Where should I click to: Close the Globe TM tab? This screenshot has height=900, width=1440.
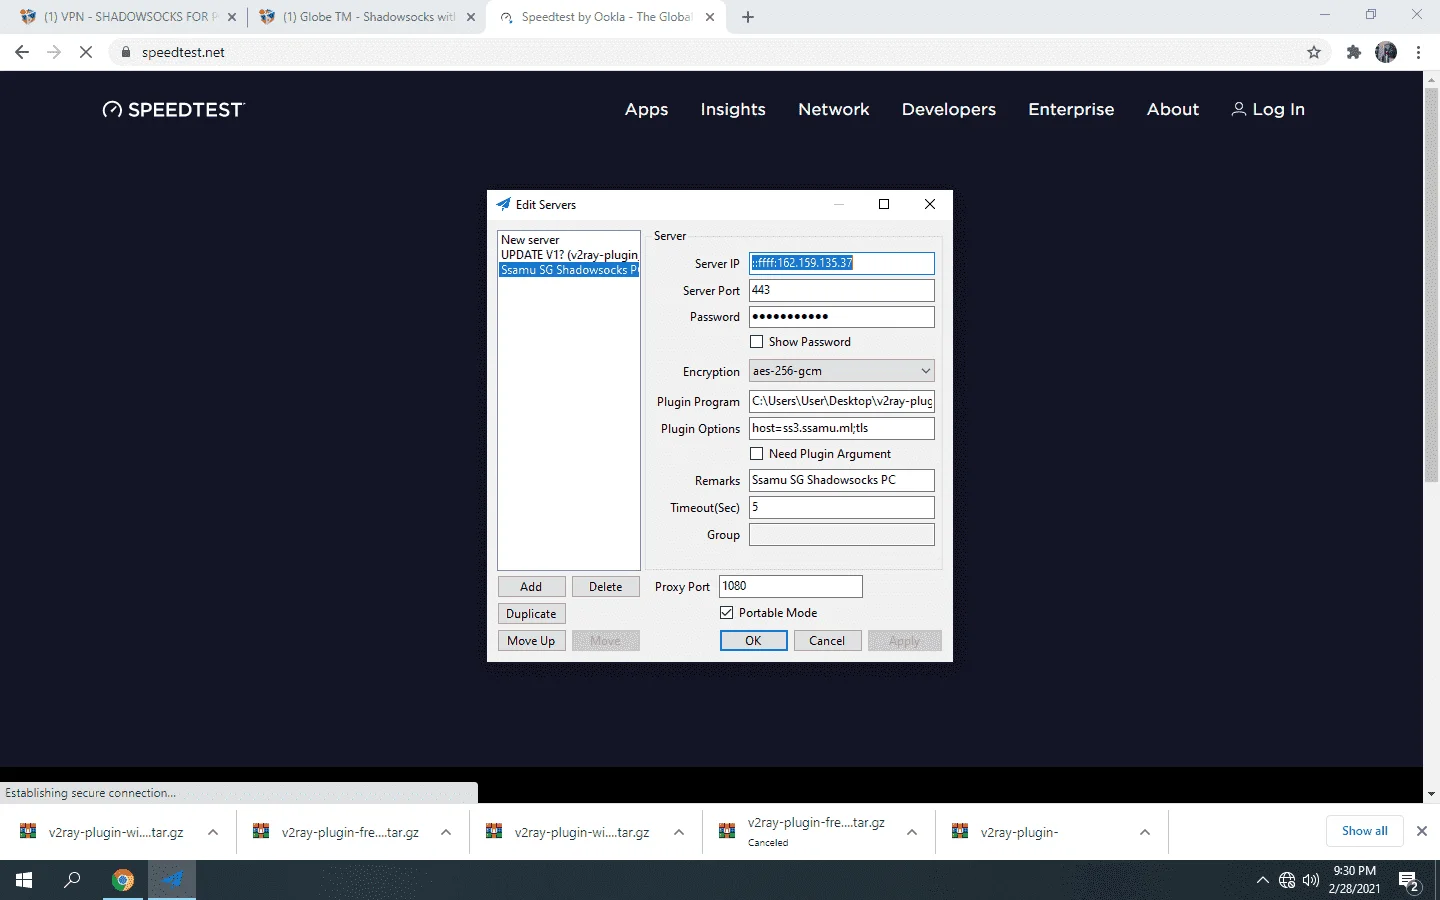click(471, 17)
